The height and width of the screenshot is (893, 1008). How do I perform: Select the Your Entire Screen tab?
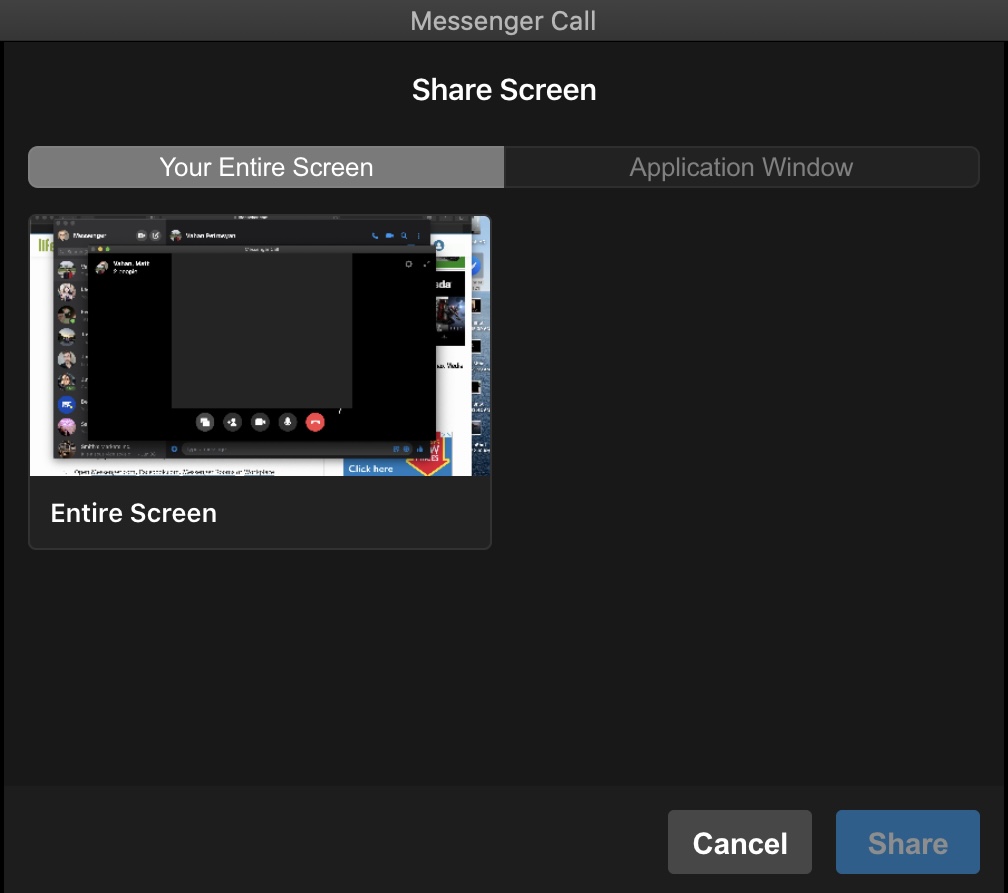click(x=265, y=166)
